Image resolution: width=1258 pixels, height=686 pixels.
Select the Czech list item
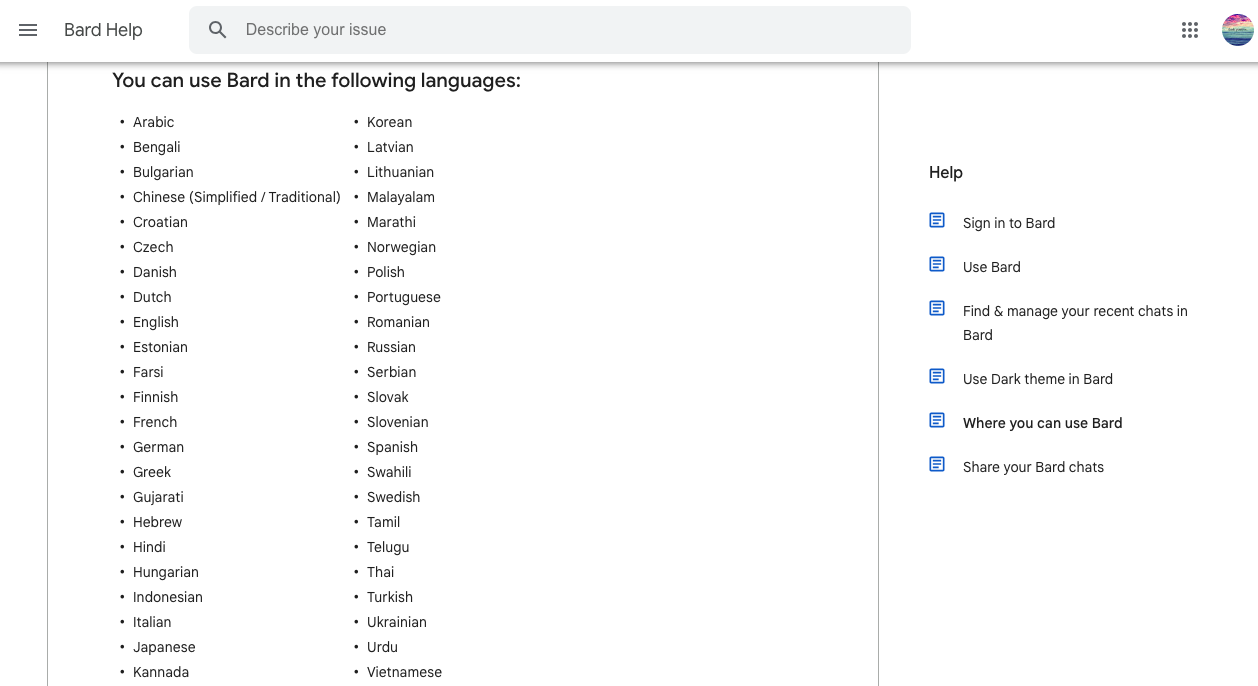(153, 247)
